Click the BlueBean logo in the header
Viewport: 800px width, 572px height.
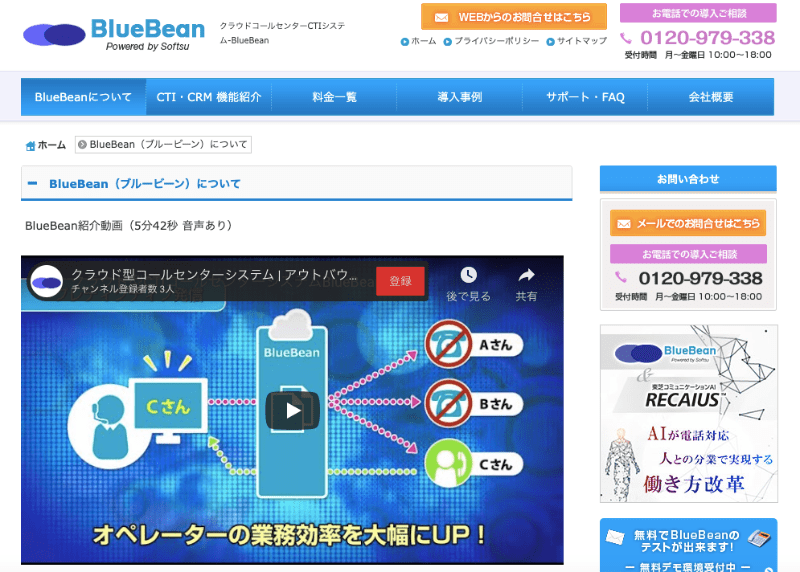point(114,34)
